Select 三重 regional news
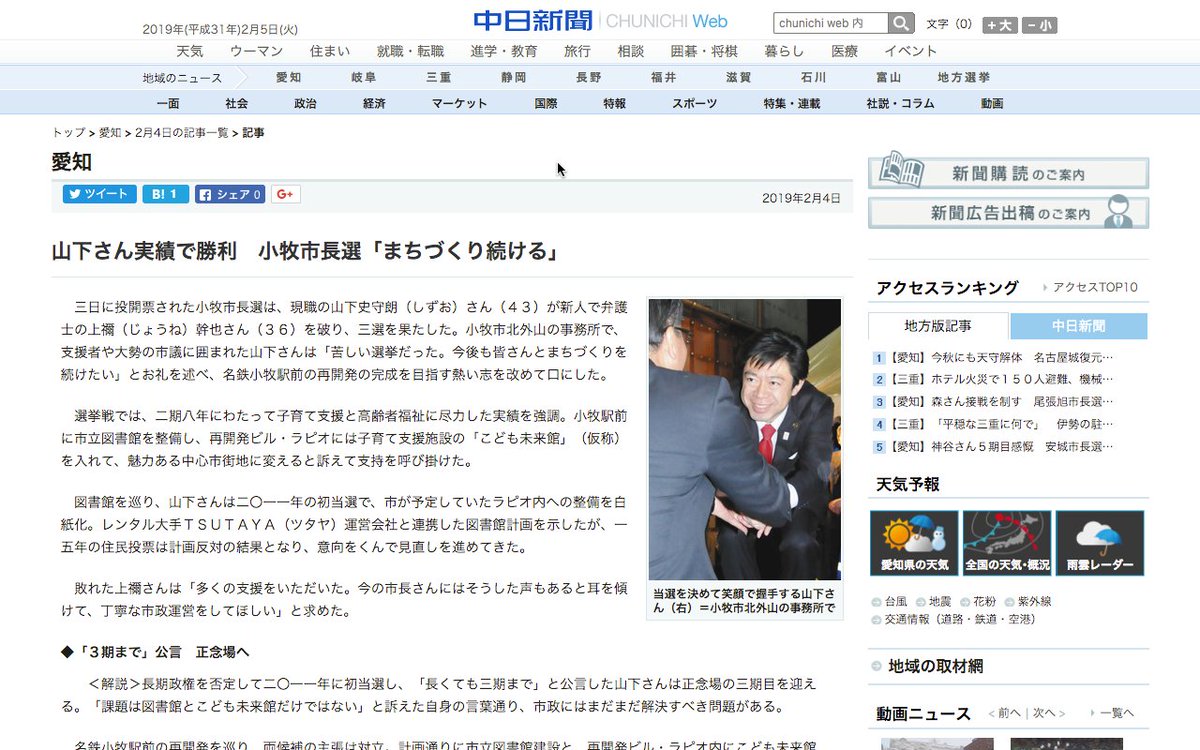This screenshot has height=750, width=1200. [439, 77]
